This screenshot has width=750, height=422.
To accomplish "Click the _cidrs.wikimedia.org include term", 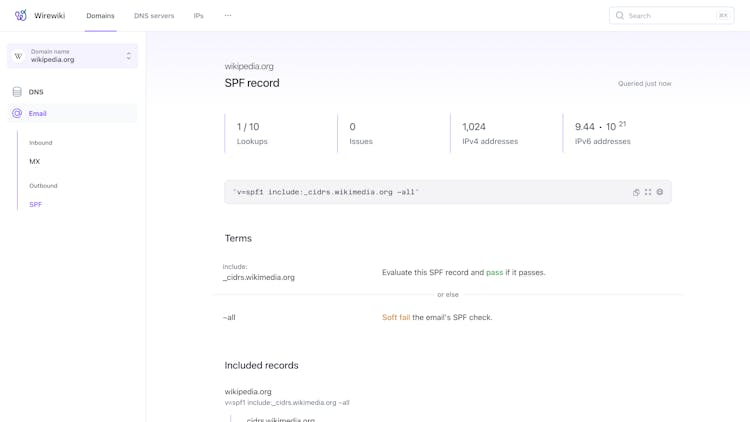I will pyautogui.click(x=259, y=277).
